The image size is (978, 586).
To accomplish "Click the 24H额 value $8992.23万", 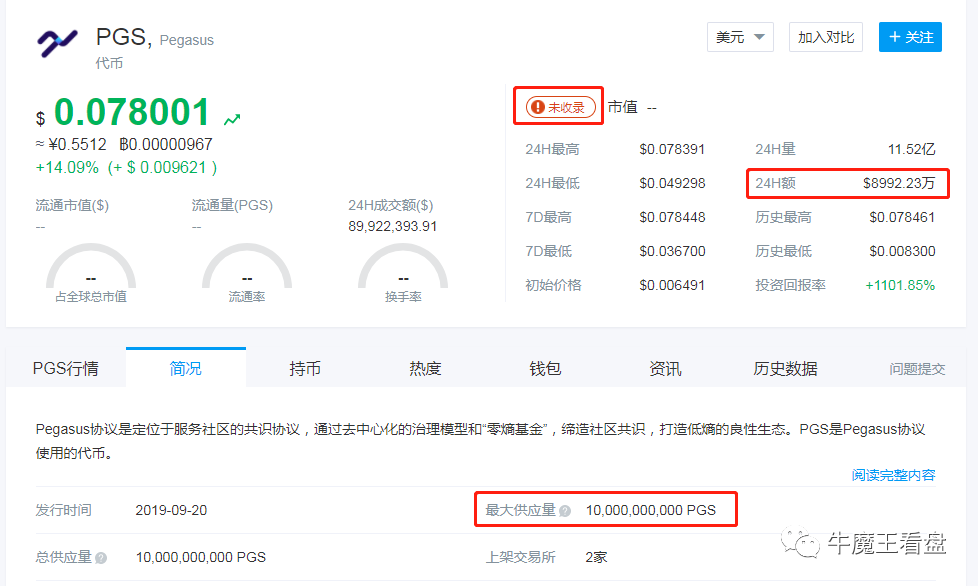I will (899, 183).
